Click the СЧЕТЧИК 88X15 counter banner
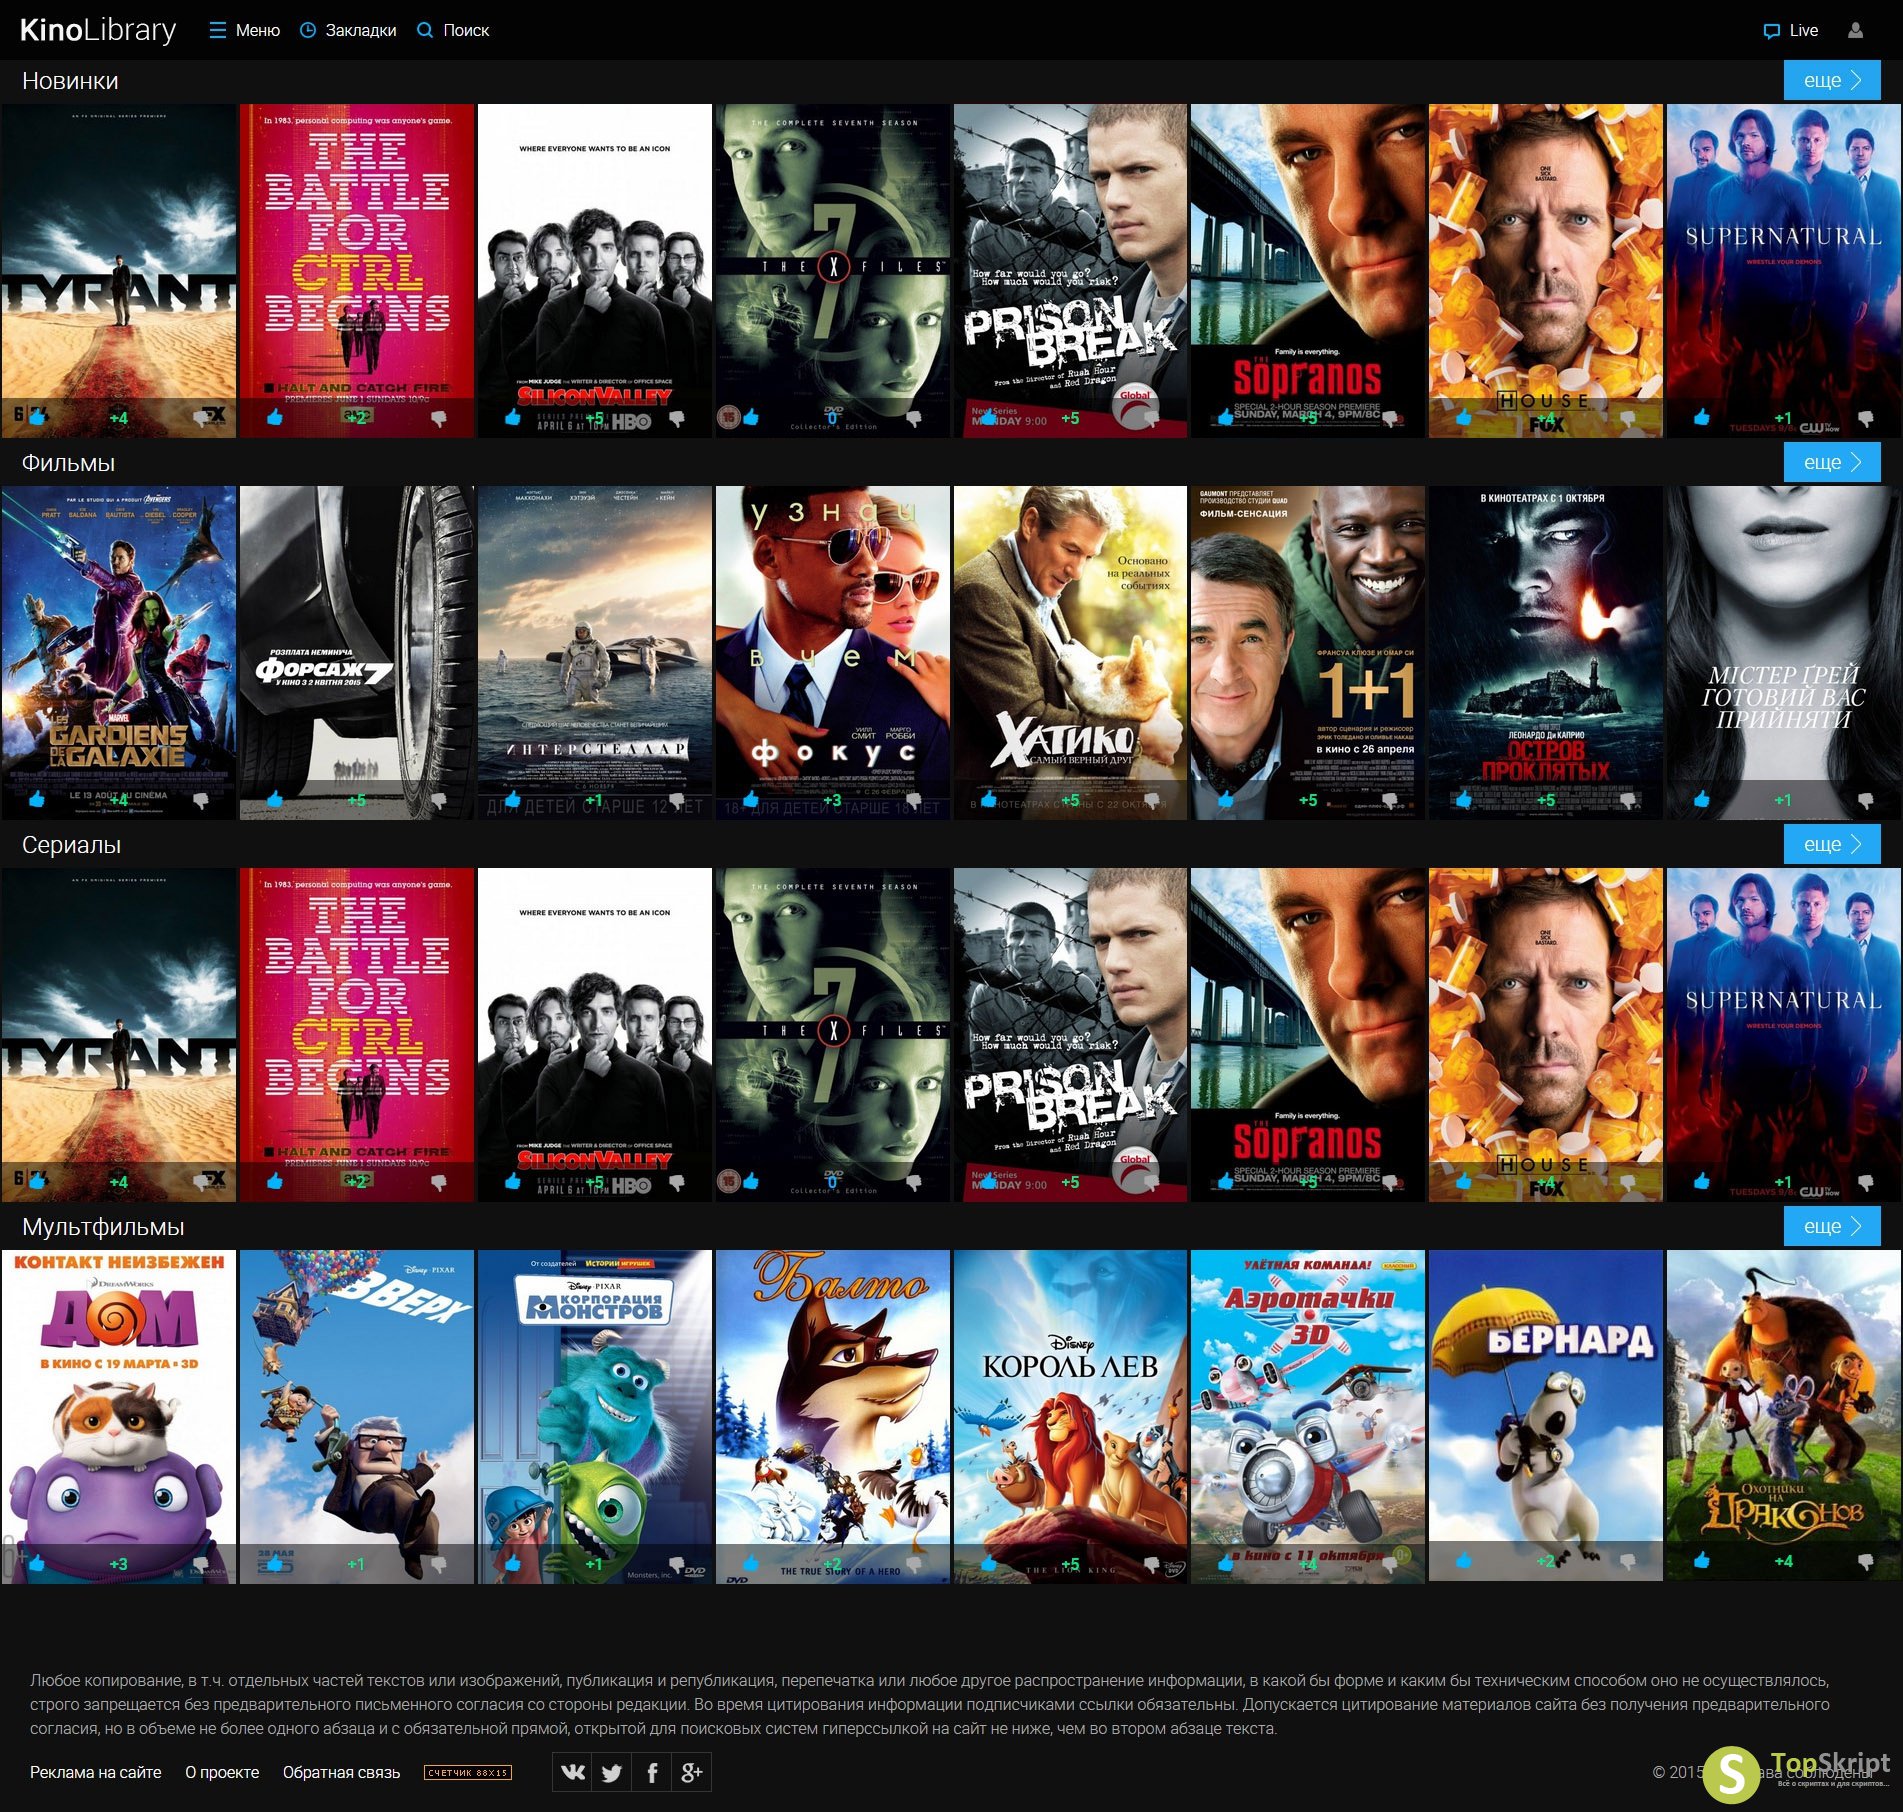Image resolution: width=1903 pixels, height=1812 pixels. click(x=468, y=1772)
